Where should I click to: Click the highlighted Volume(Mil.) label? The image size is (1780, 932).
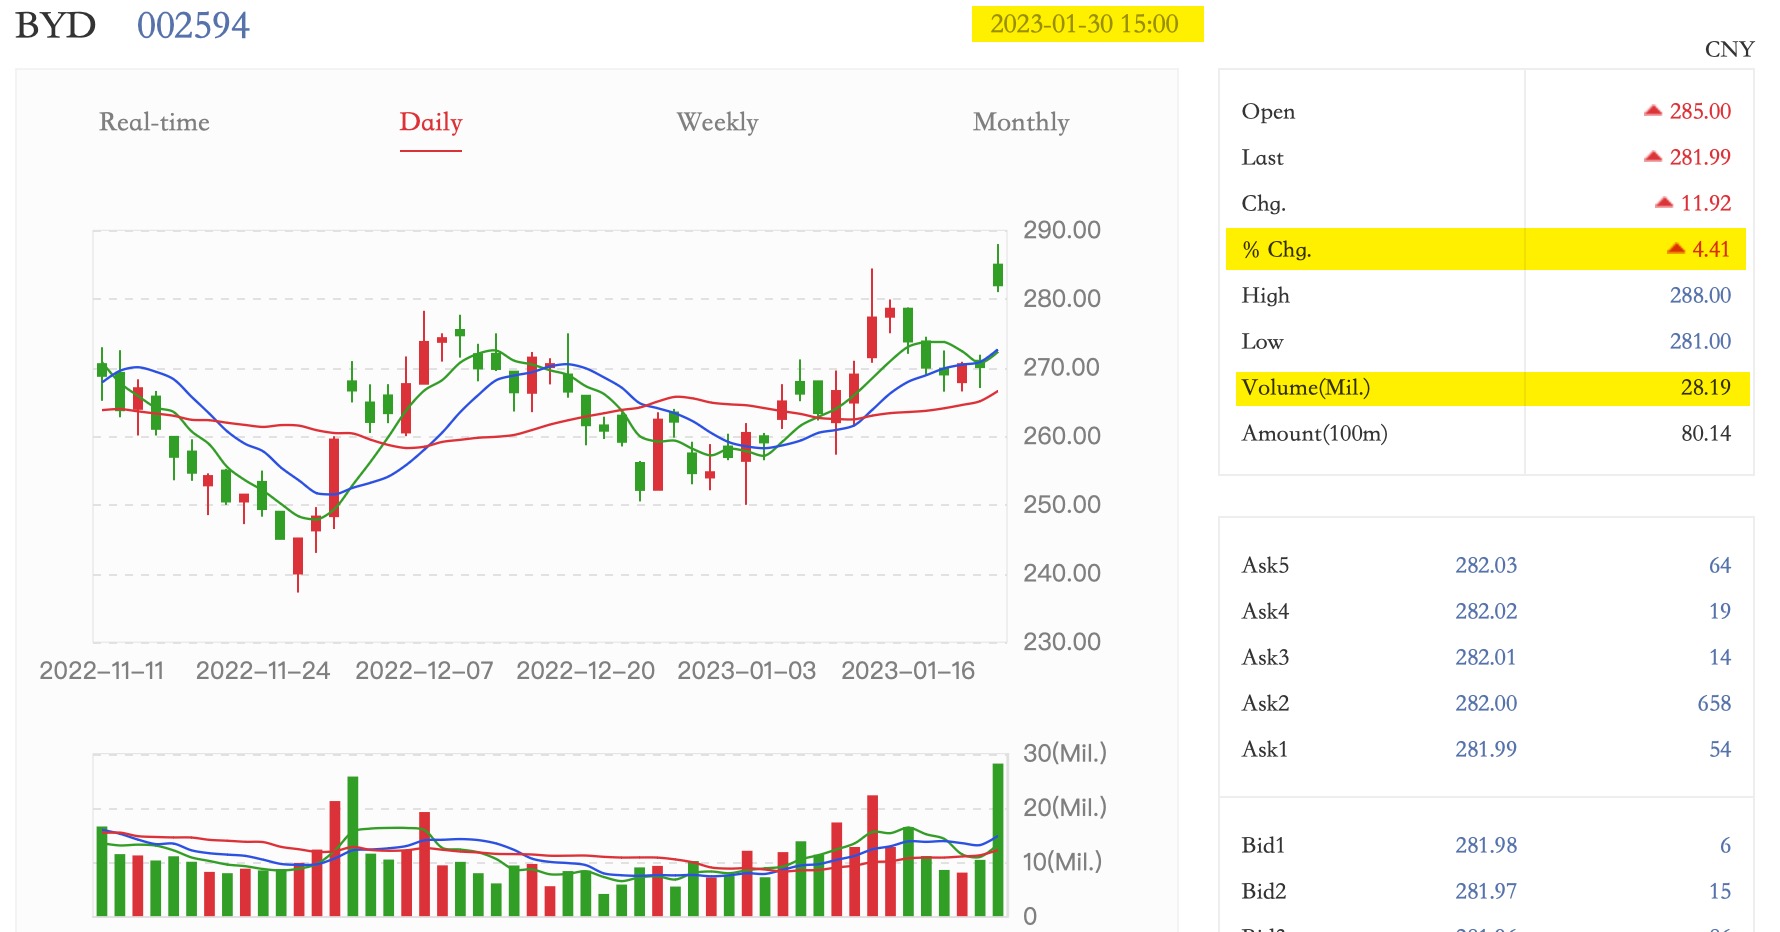(1305, 387)
